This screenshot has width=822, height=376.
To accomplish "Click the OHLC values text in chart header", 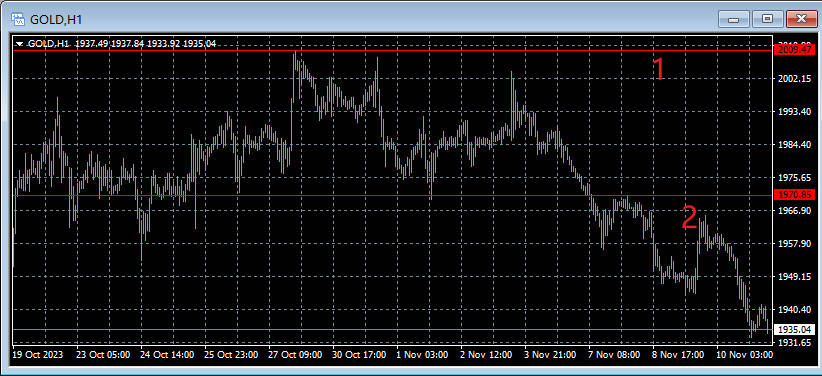I will pyautogui.click(x=145, y=44).
